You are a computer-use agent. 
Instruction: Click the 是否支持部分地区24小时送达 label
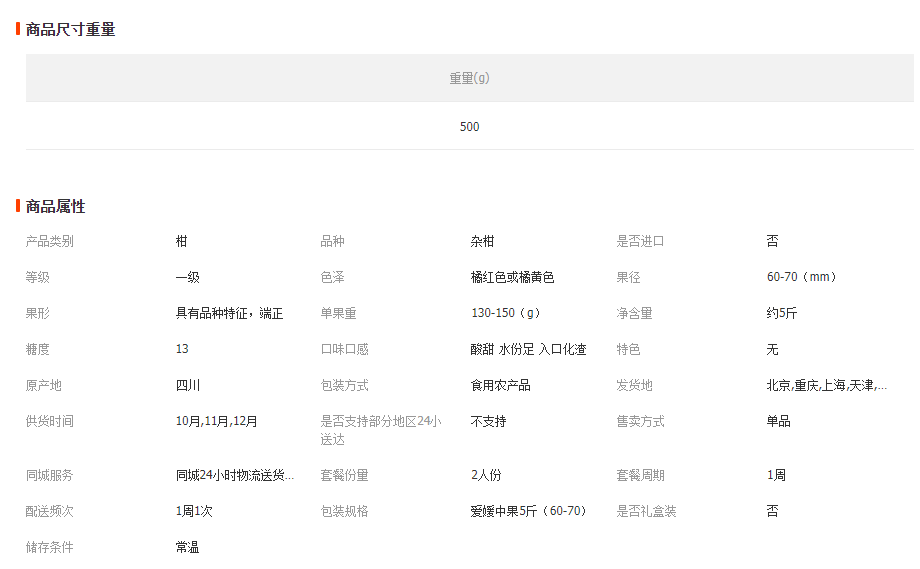point(380,430)
